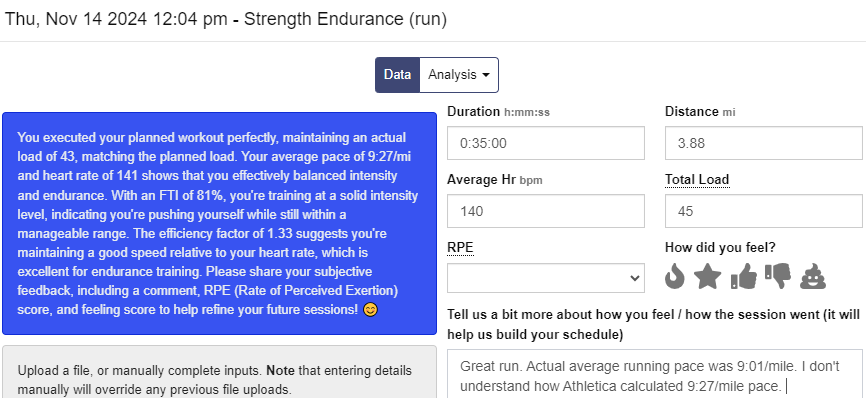Click the Duration field showing 0:35:00
Screen dimensions: 866x398
546,143
